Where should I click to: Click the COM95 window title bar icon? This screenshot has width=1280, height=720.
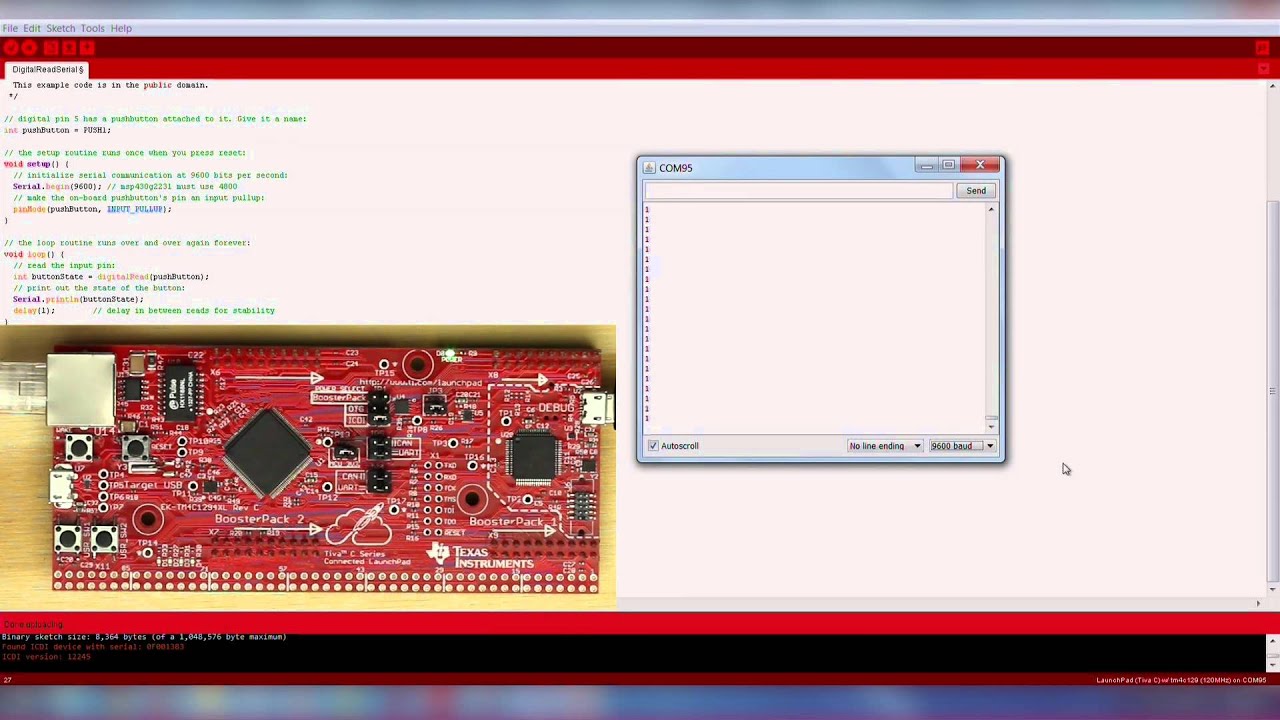[649, 168]
